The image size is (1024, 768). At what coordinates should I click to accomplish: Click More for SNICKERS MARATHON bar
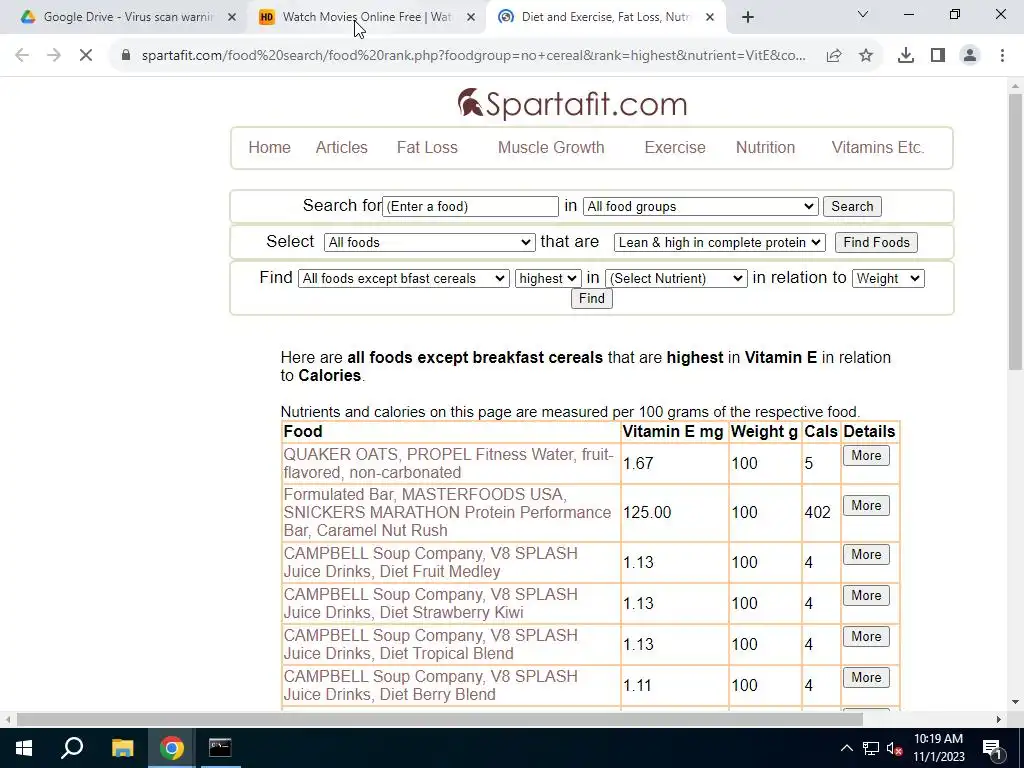point(866,505)
